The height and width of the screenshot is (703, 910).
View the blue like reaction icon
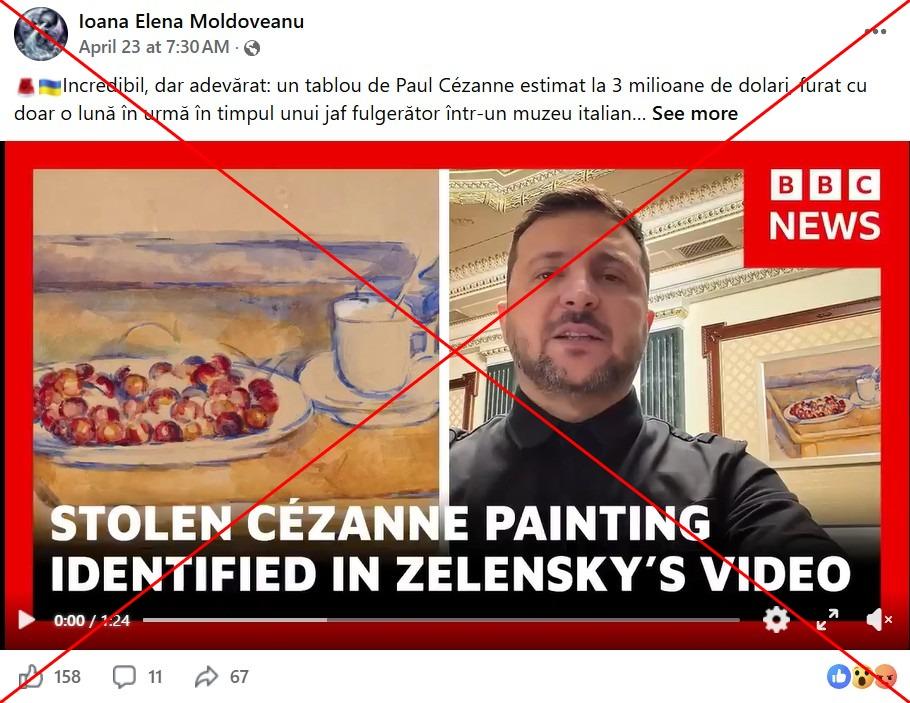839,677
